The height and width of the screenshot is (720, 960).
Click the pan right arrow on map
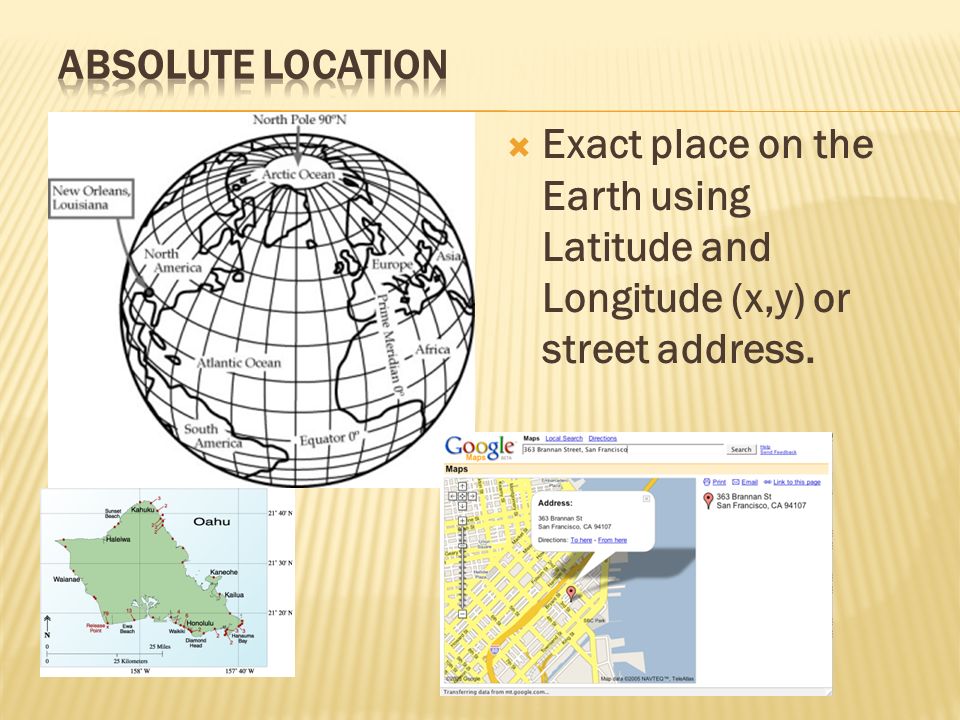[472, 497]
